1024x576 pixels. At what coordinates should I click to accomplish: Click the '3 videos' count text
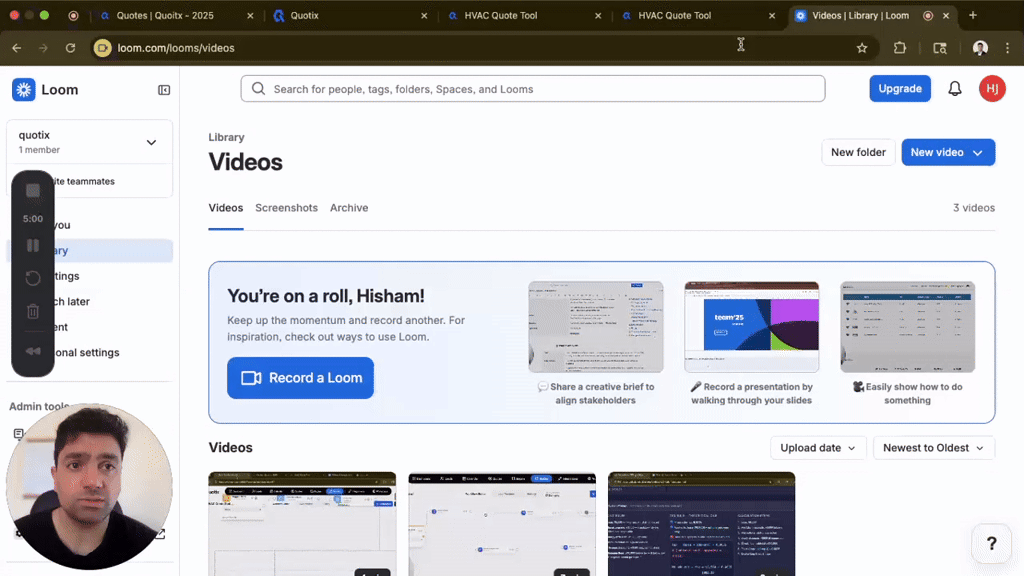coord(973,208)
